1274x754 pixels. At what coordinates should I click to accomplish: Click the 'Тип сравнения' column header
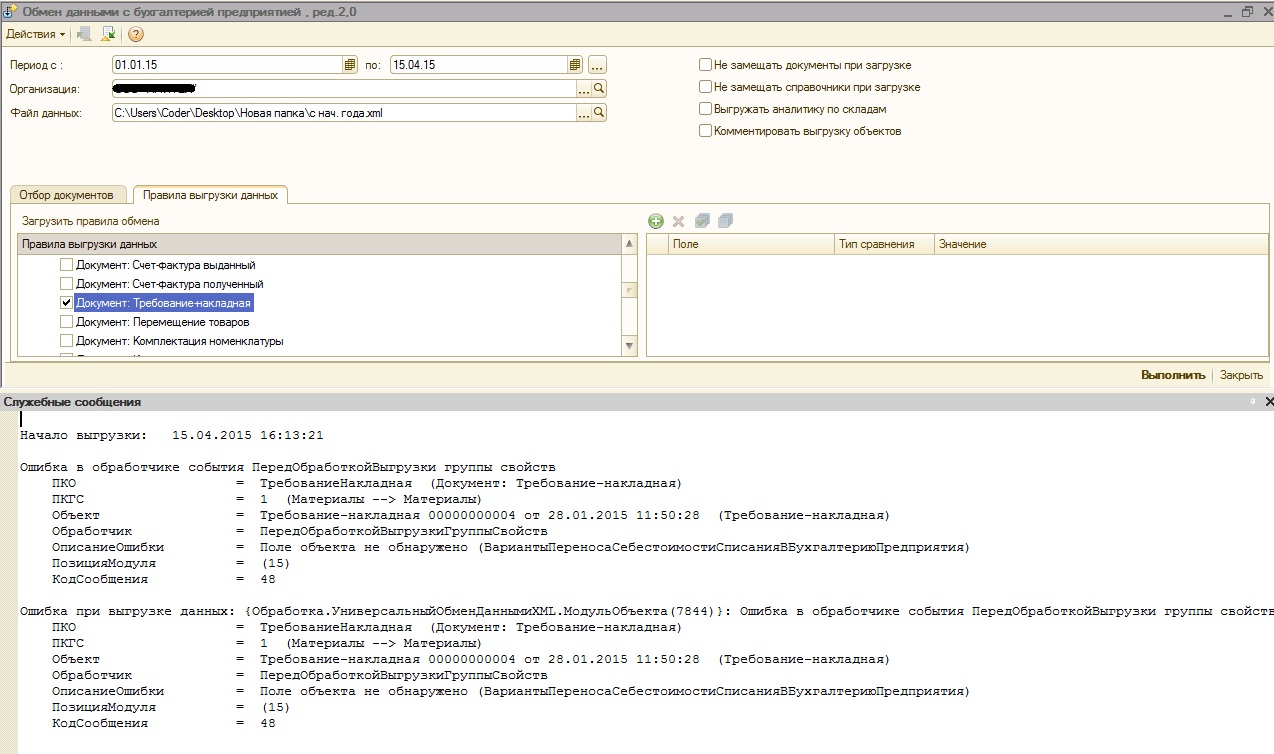pyautogui.click(x=877, y=244)
